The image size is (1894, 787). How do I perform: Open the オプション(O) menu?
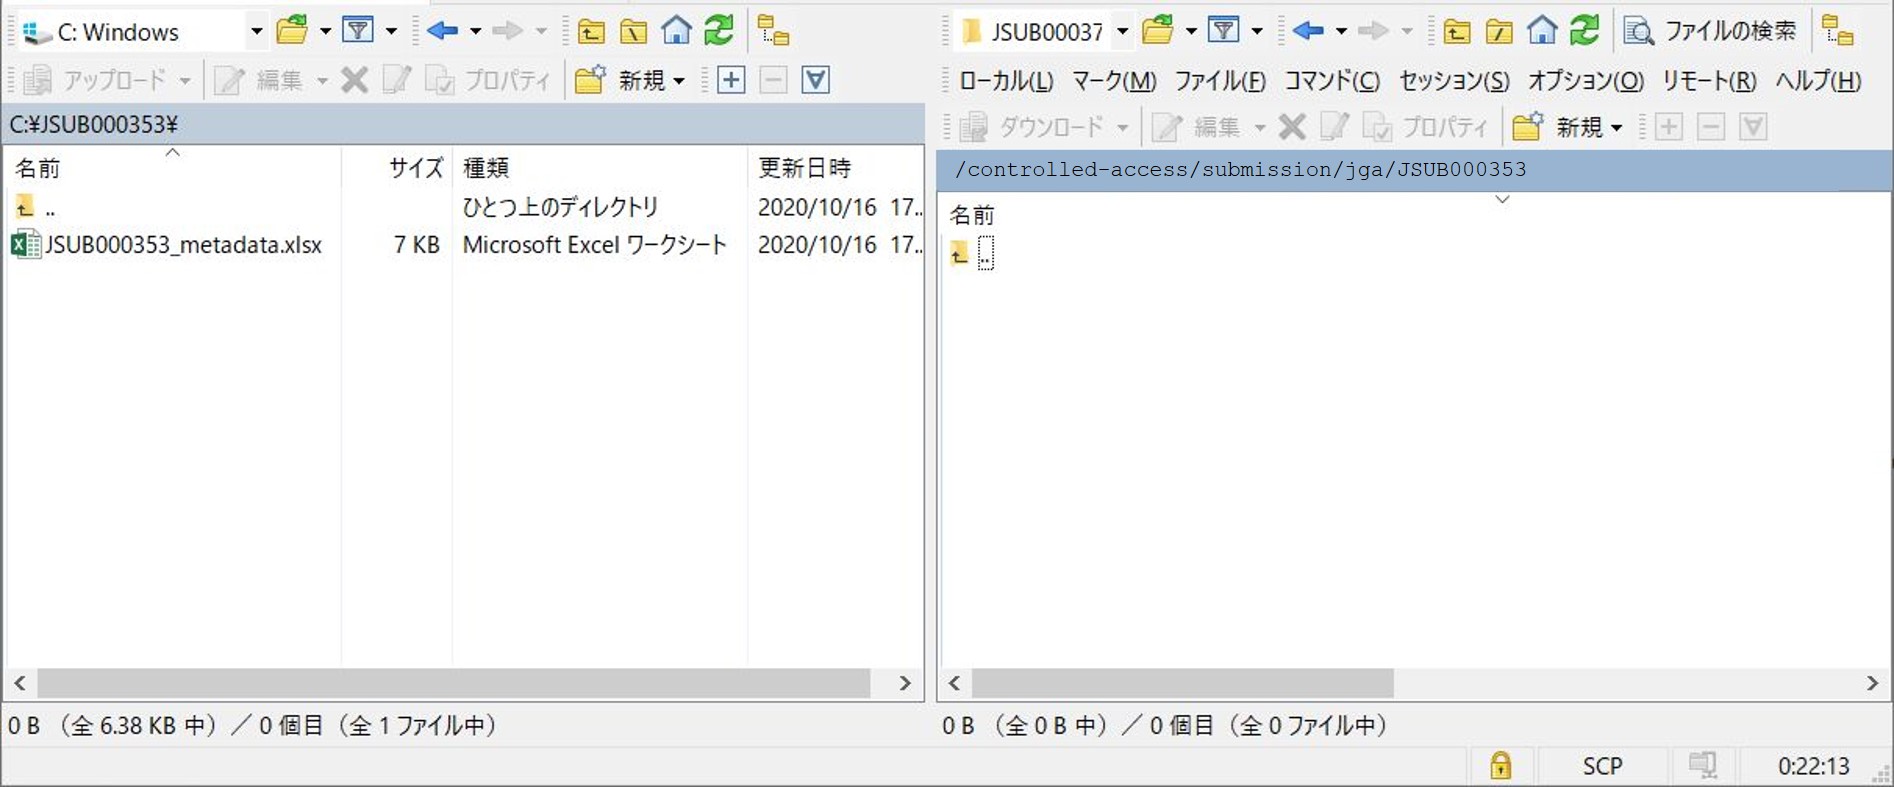(1585, 81)
